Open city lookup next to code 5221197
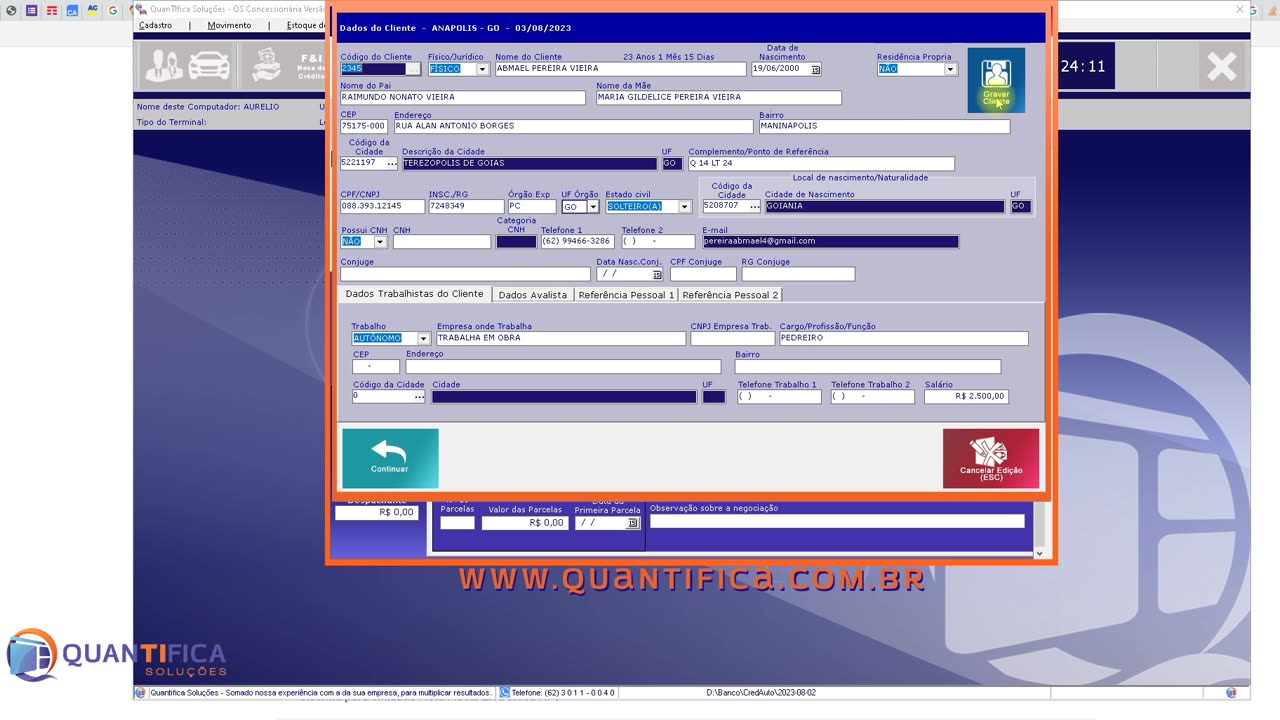Screen dimensions: 1280x720 pyautogui.click(x=392, y=163)
